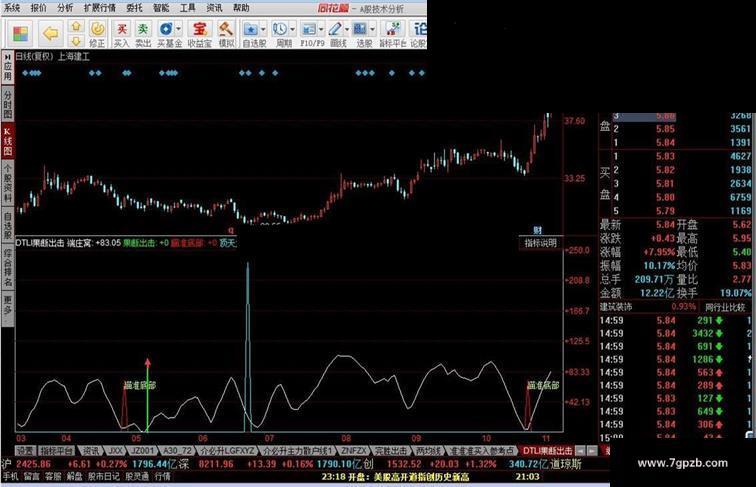The height and width of the screenshot is (487, 756).
Task: Expand the 选股 dropdown arrow
Action: point(373,29)
